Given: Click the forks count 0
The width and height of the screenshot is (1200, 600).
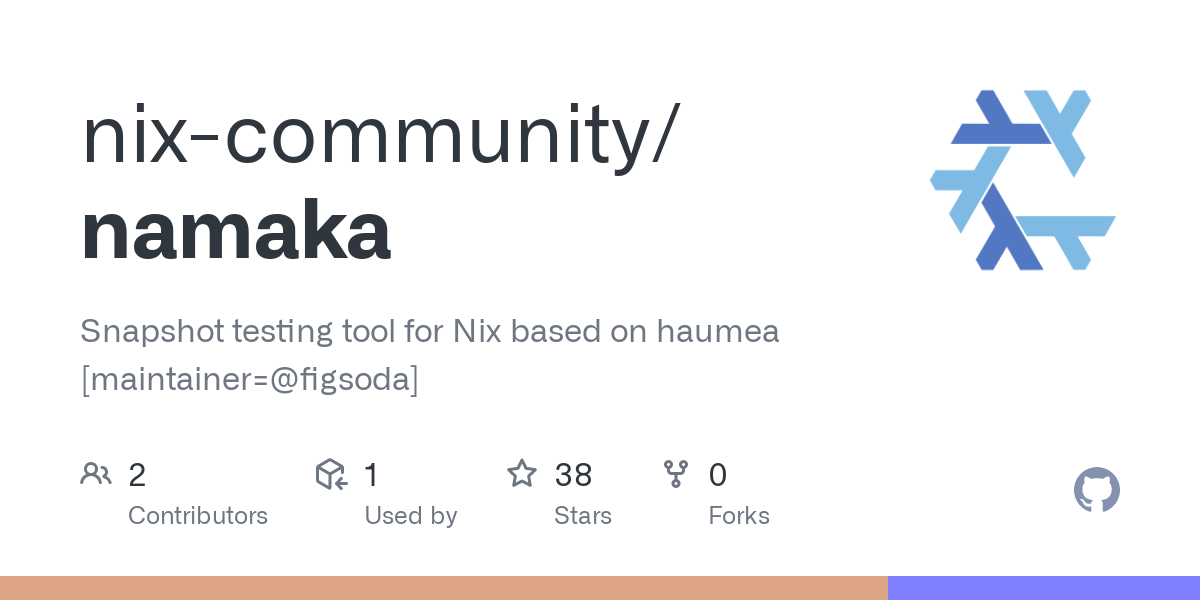Looking at the screenshot, I should tap(718, 475).
